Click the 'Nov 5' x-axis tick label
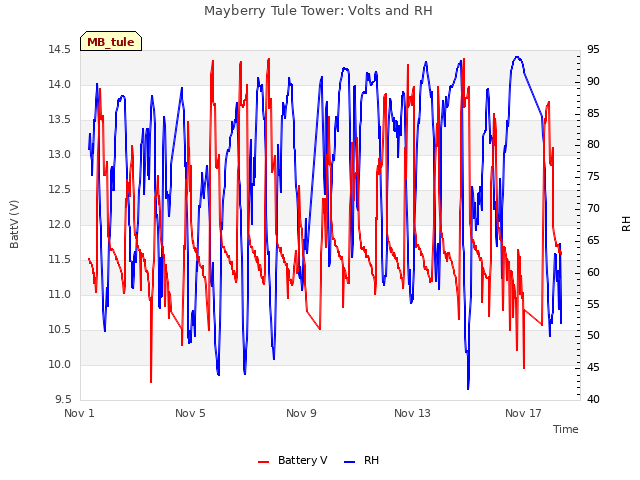This screenshot has height=480, width=640. coord(190,413)
